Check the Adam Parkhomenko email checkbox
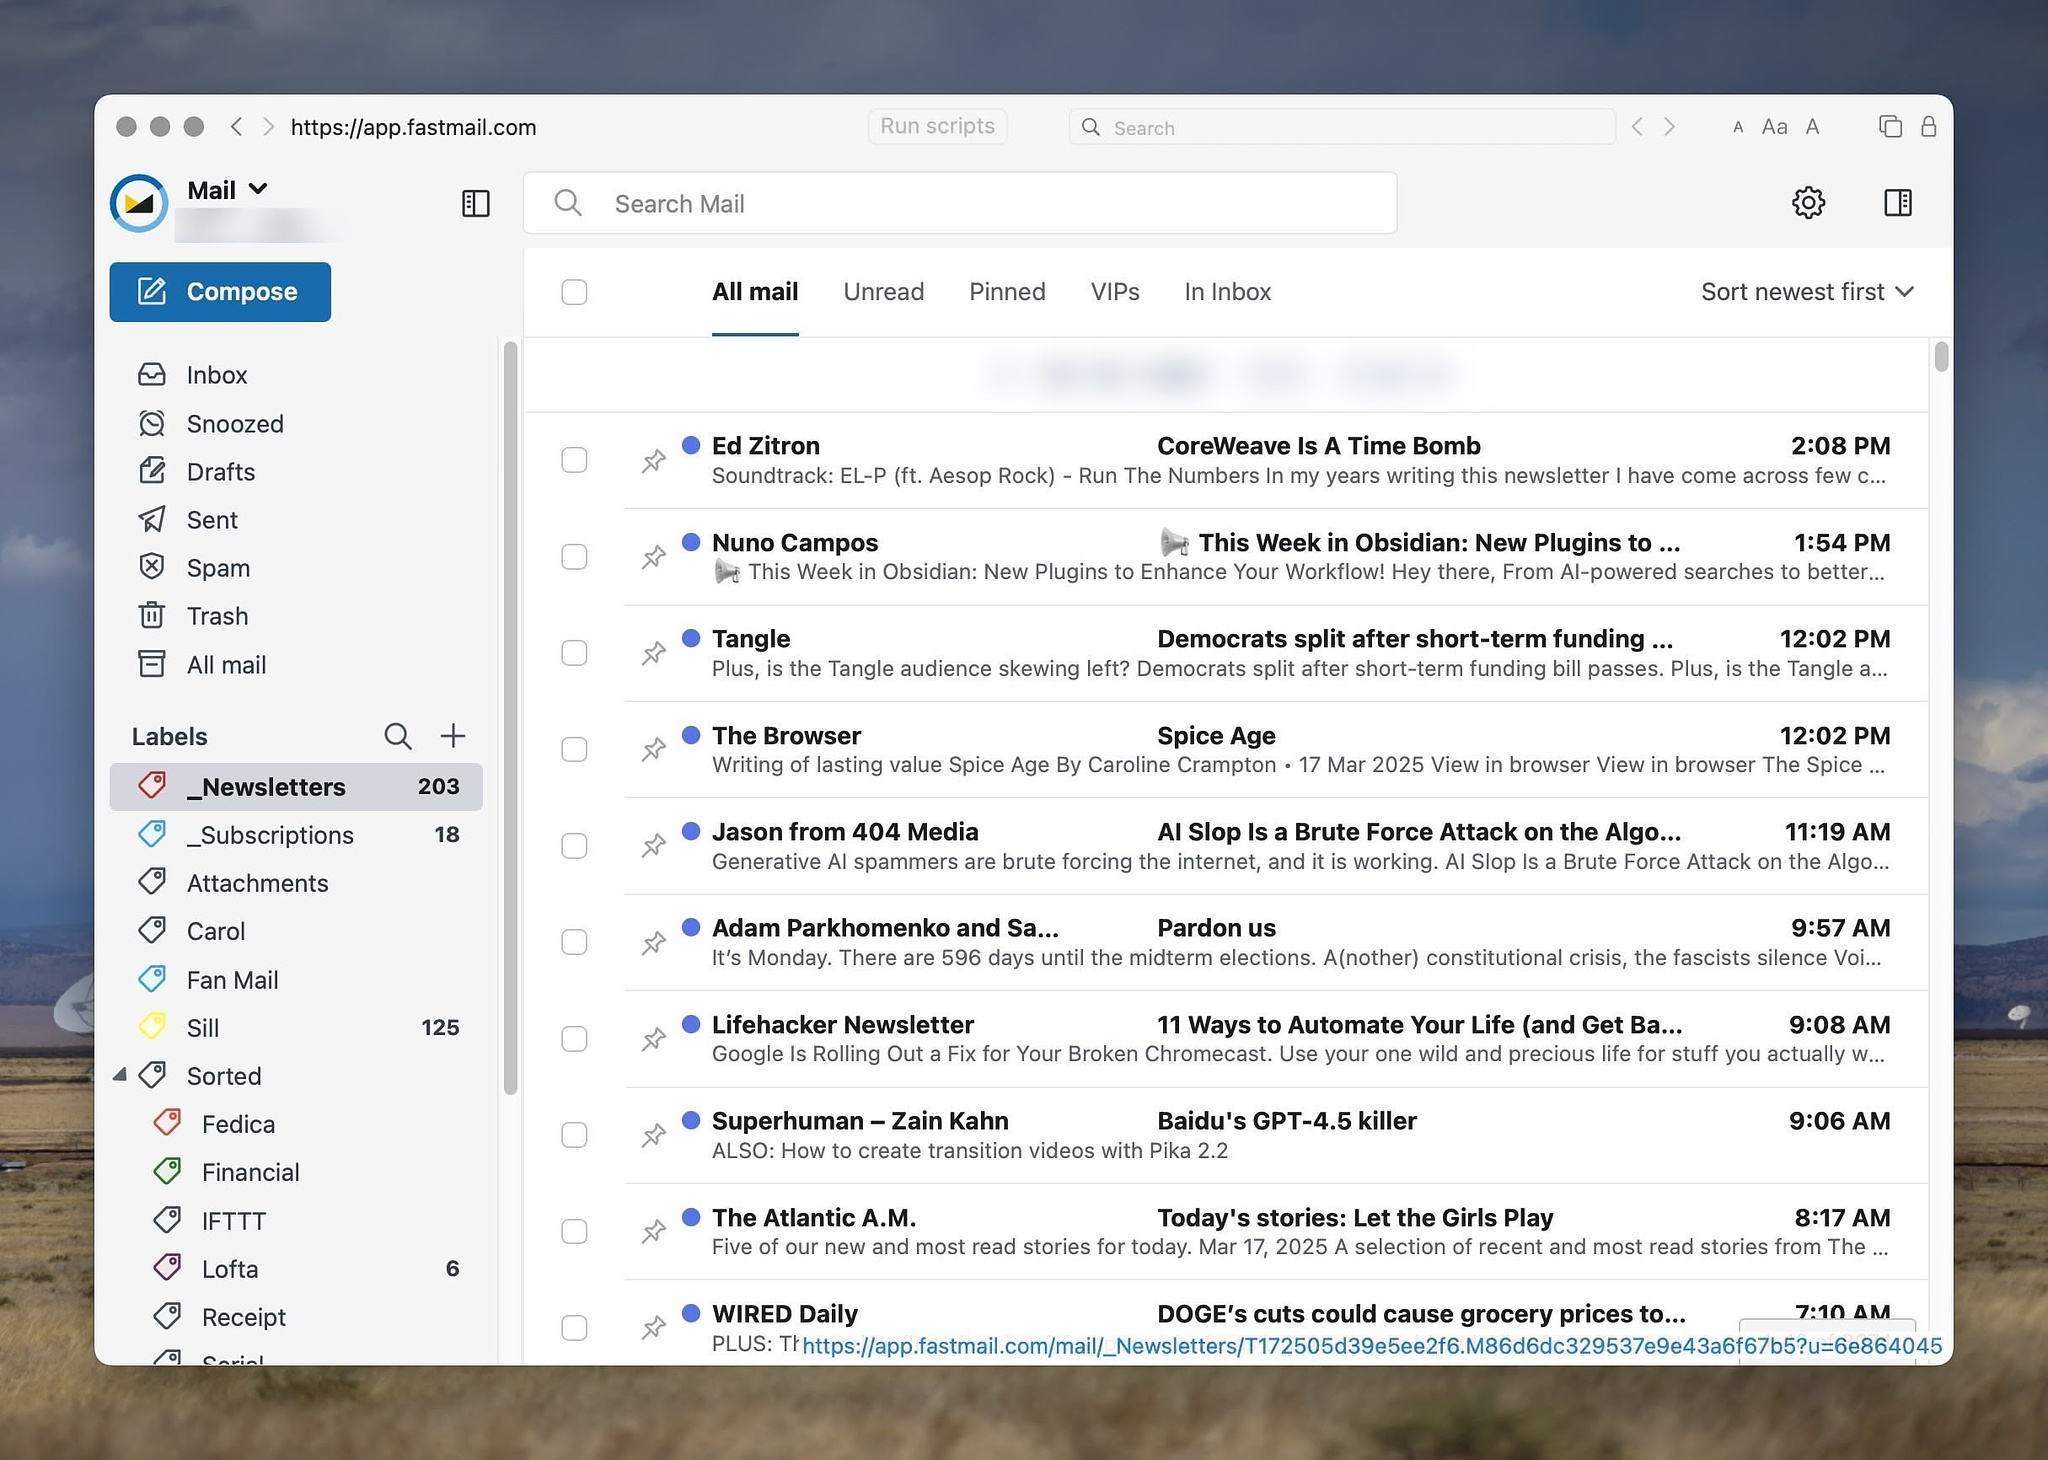Image resolution: width=2048 pixels, height=1460 pixels. pyautogui.click(x=574, y=942)
